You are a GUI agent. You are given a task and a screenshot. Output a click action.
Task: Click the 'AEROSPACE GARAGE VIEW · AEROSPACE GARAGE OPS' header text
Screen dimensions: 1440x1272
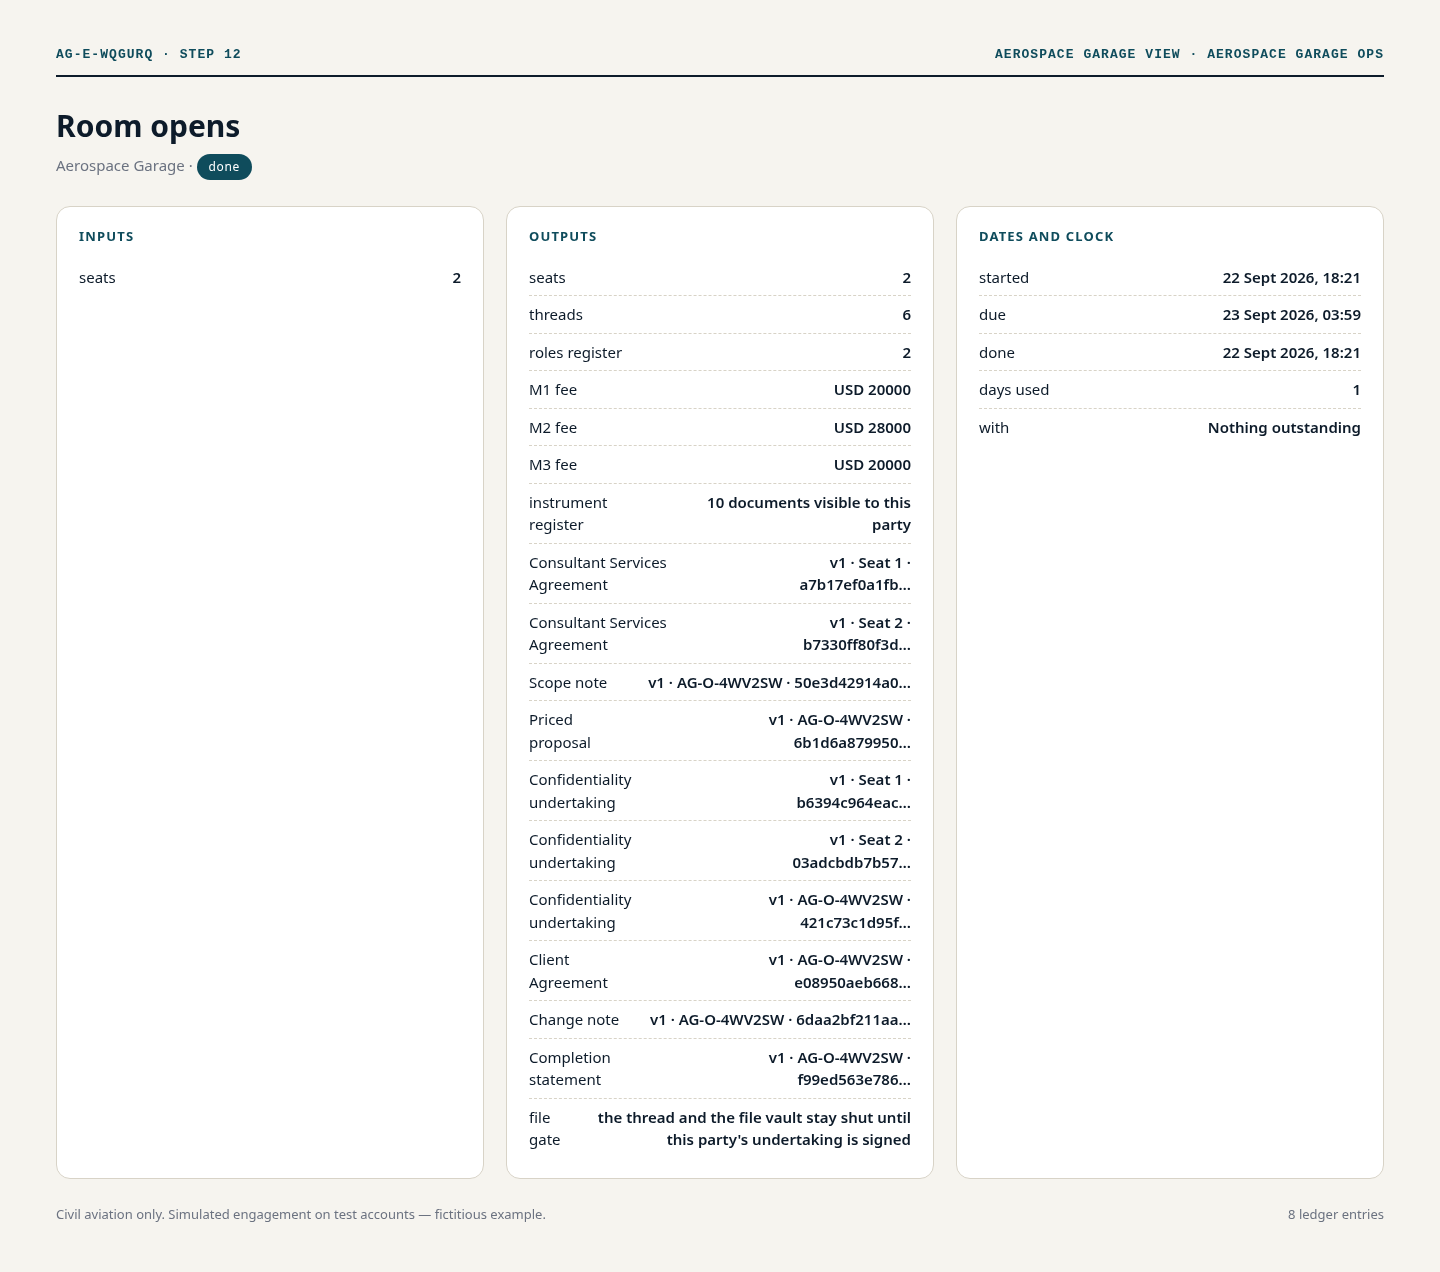click(x=1189, y=54)
